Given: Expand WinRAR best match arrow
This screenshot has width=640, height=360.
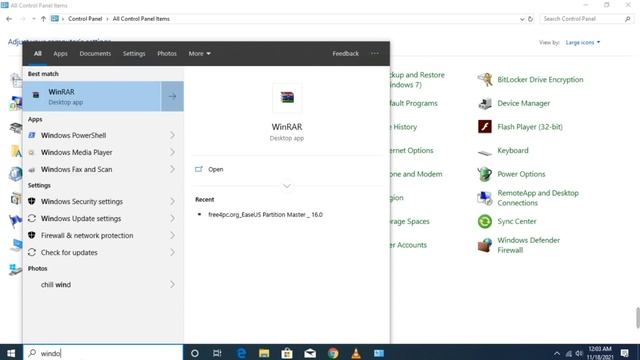Looking at the screenshot, I should [x=172, y=96].
